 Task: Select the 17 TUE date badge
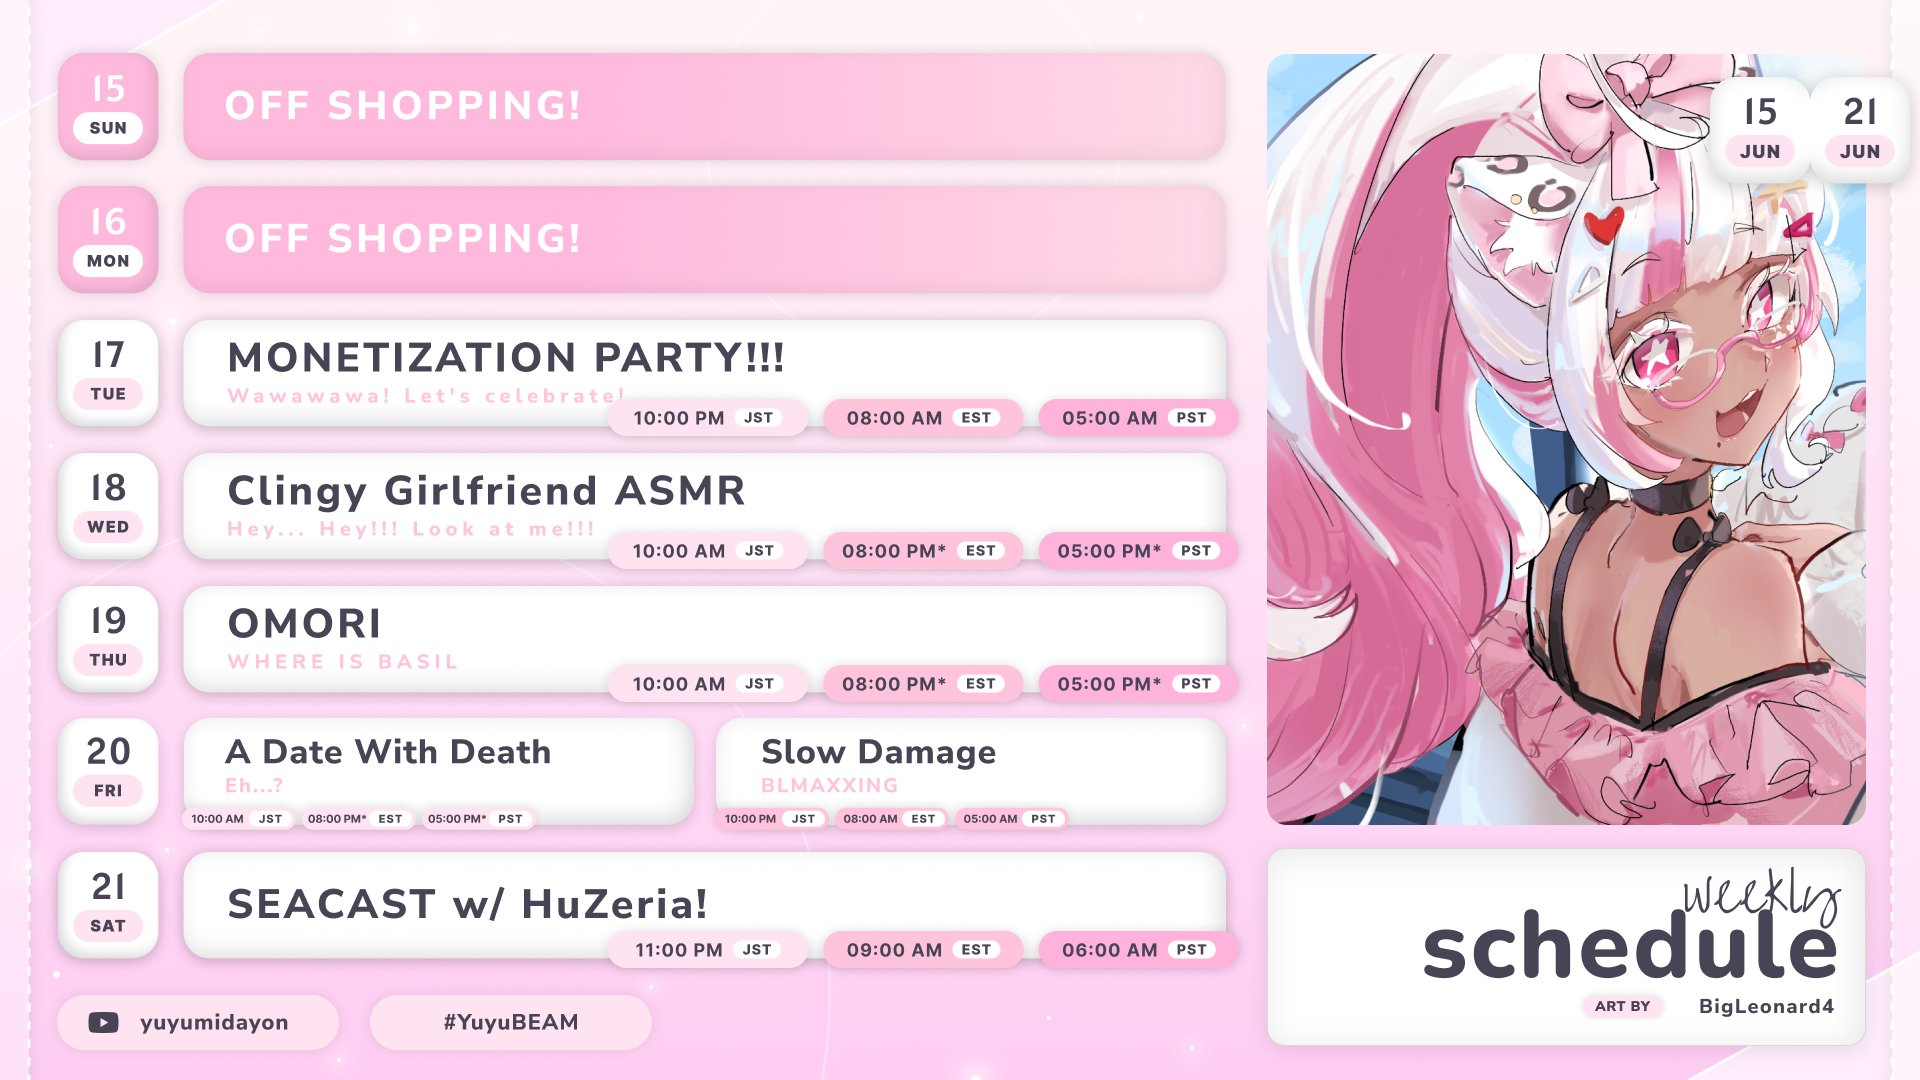(108, 372)
